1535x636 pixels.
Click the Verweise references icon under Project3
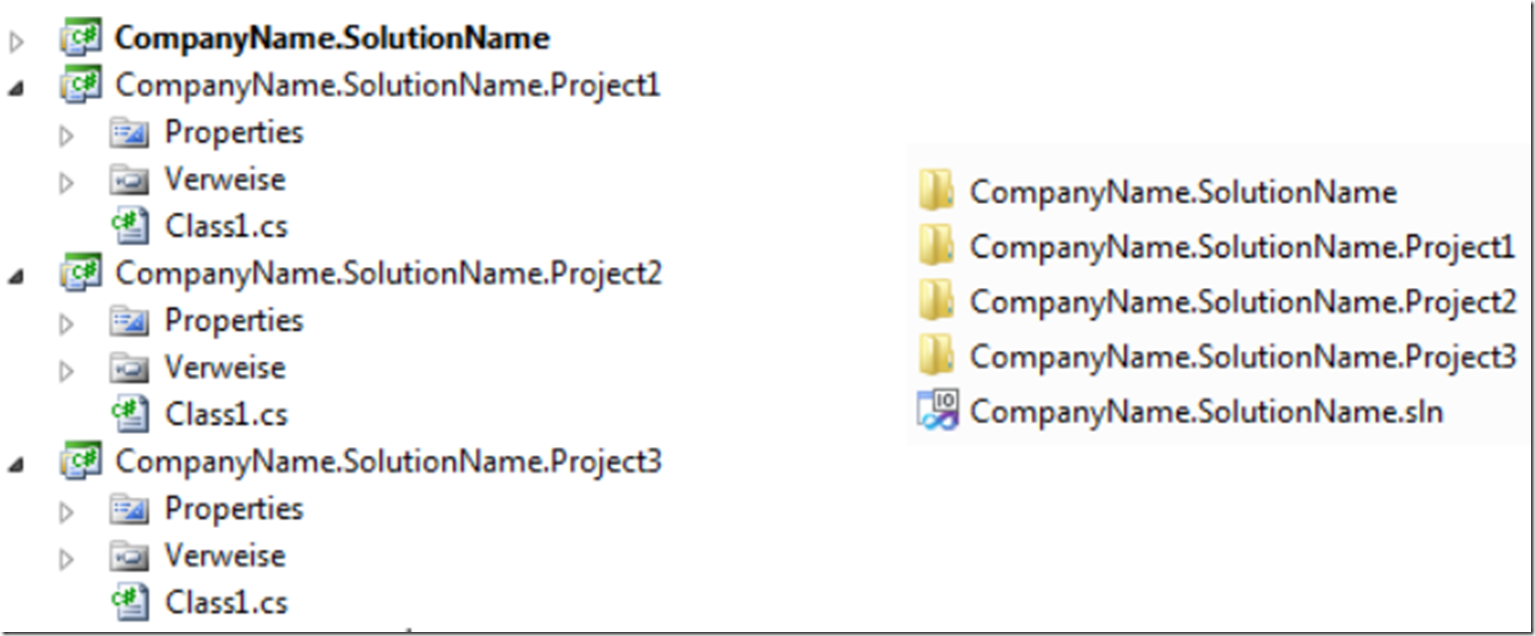click(x=129, y=556)
